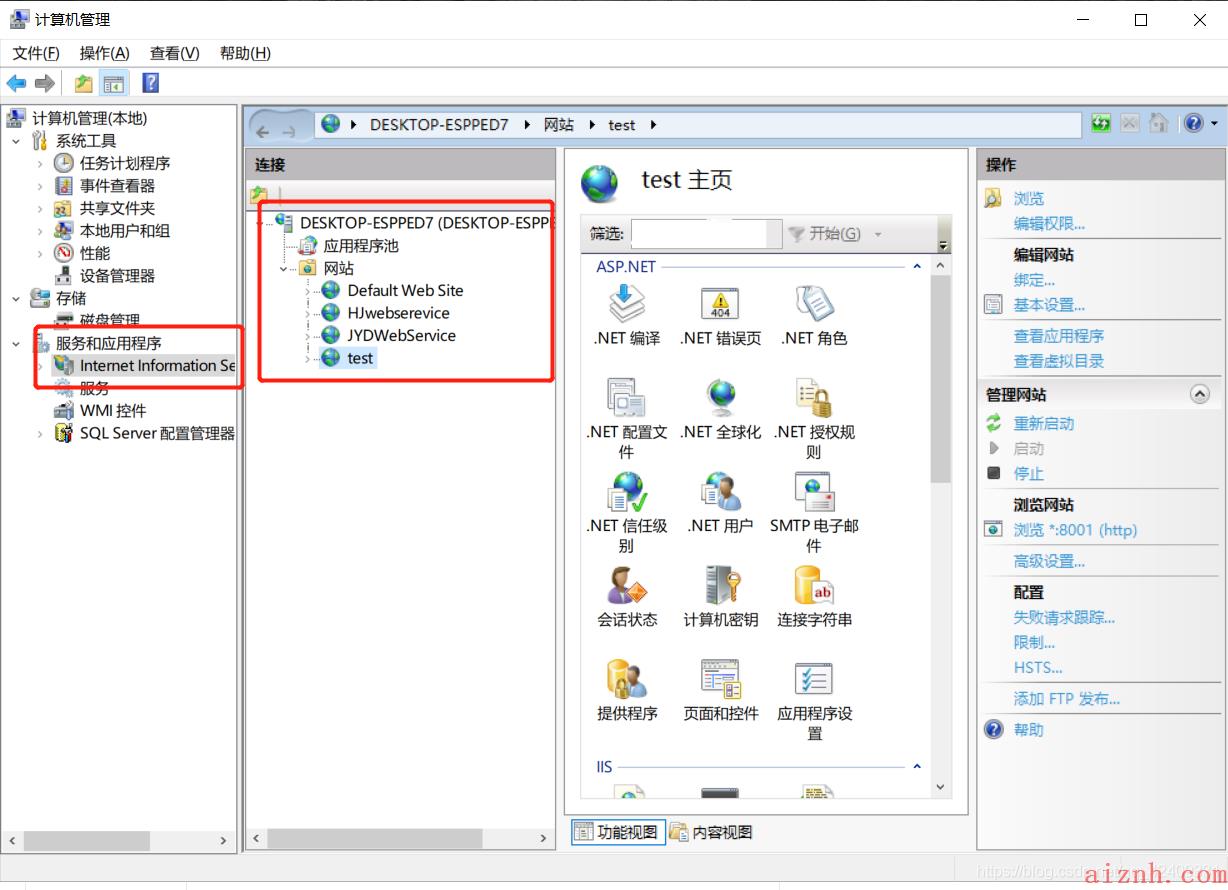Open the 页面和控件 icon
The height and width of the screenshot is (890, 1228).
[720, 679]
